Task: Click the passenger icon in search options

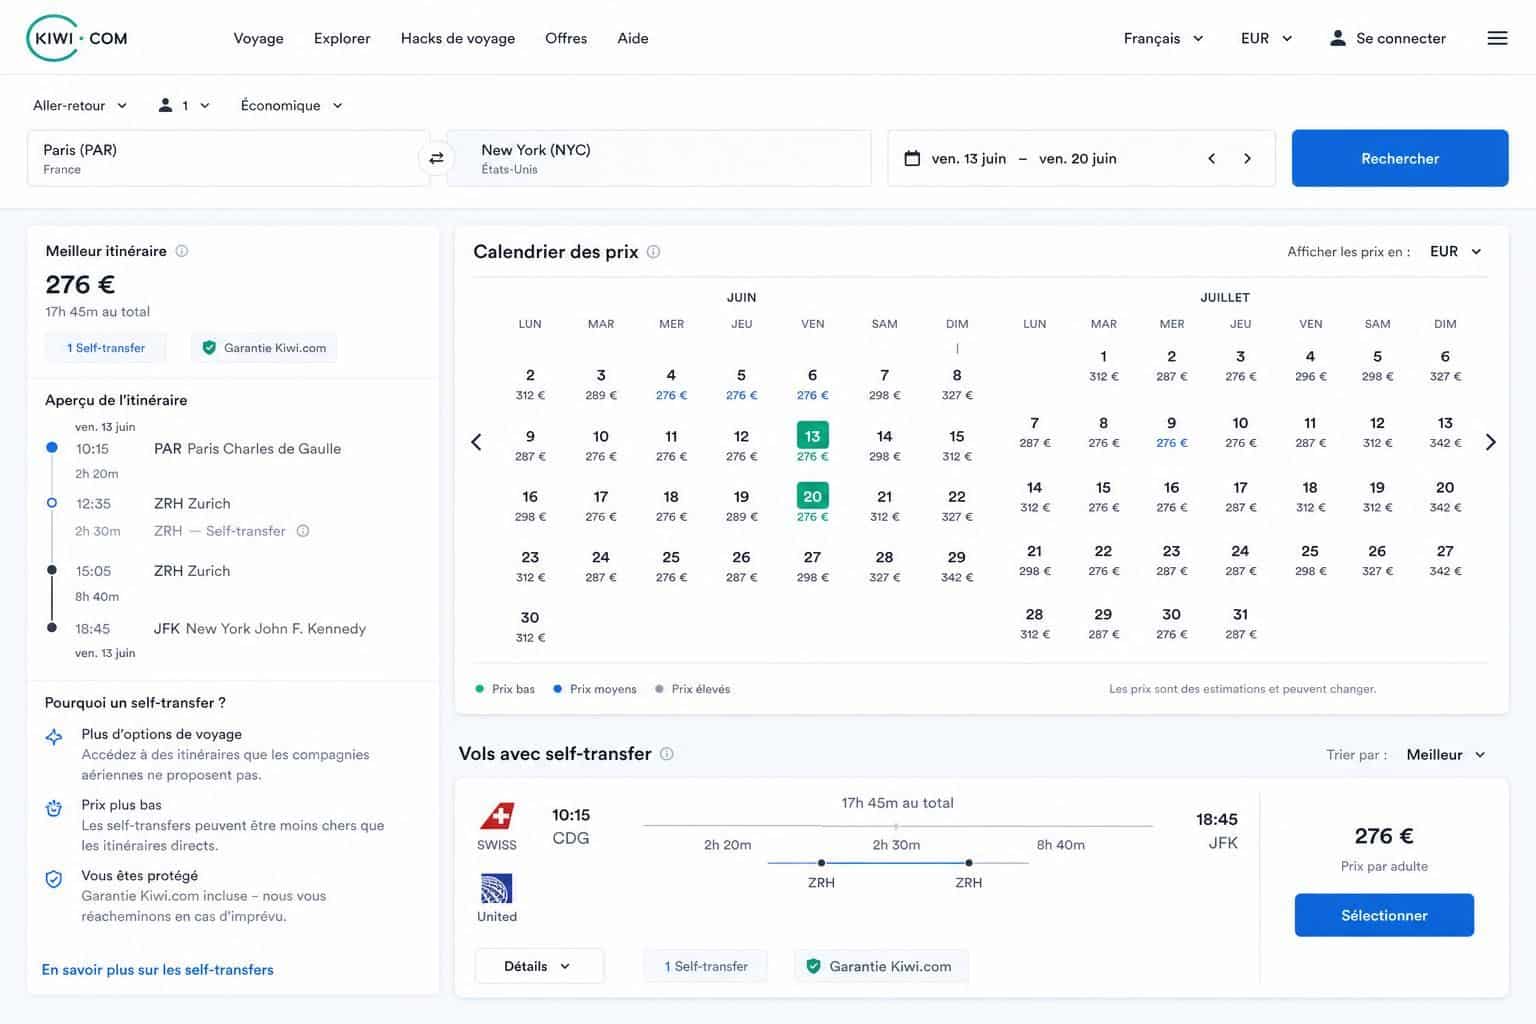Action: point(165,105)
